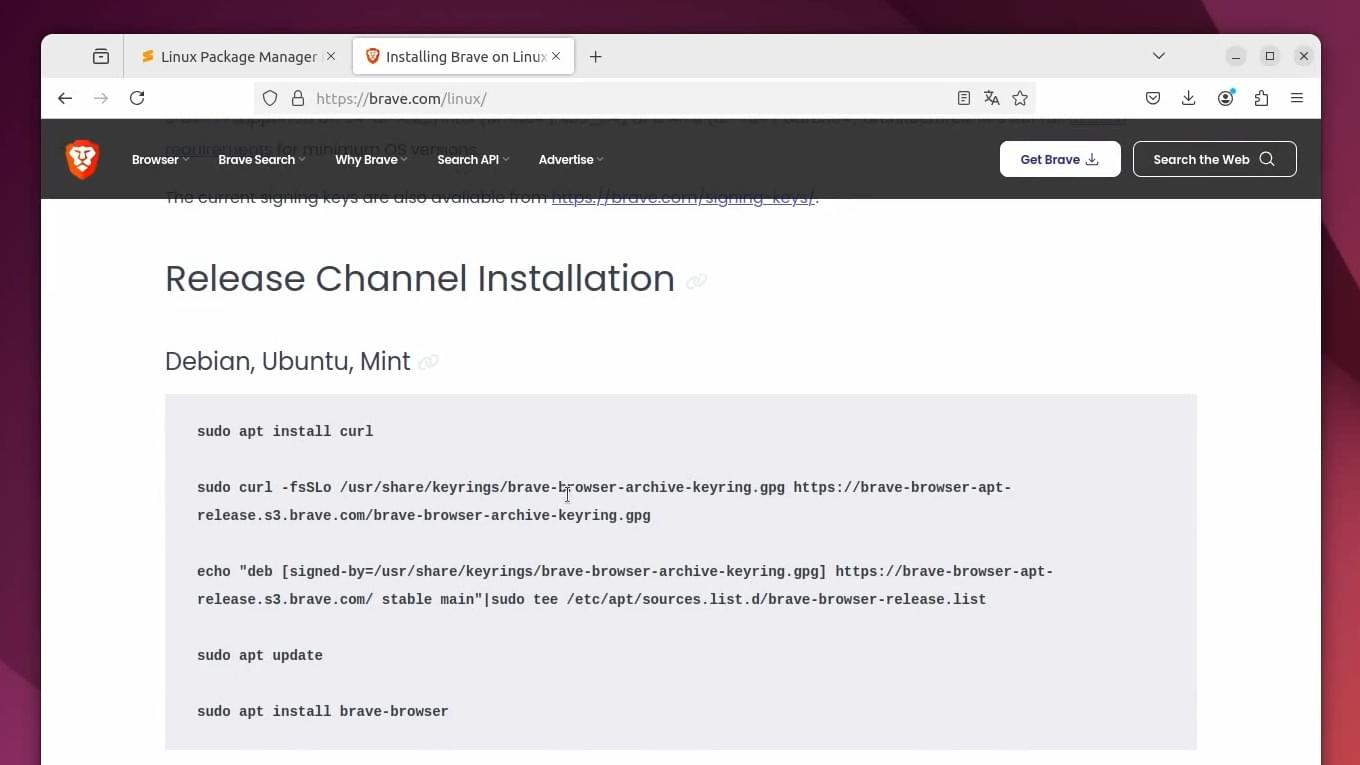
Task: Expand the Browser menu in Brave navbar
Action: tap(160, 160)
